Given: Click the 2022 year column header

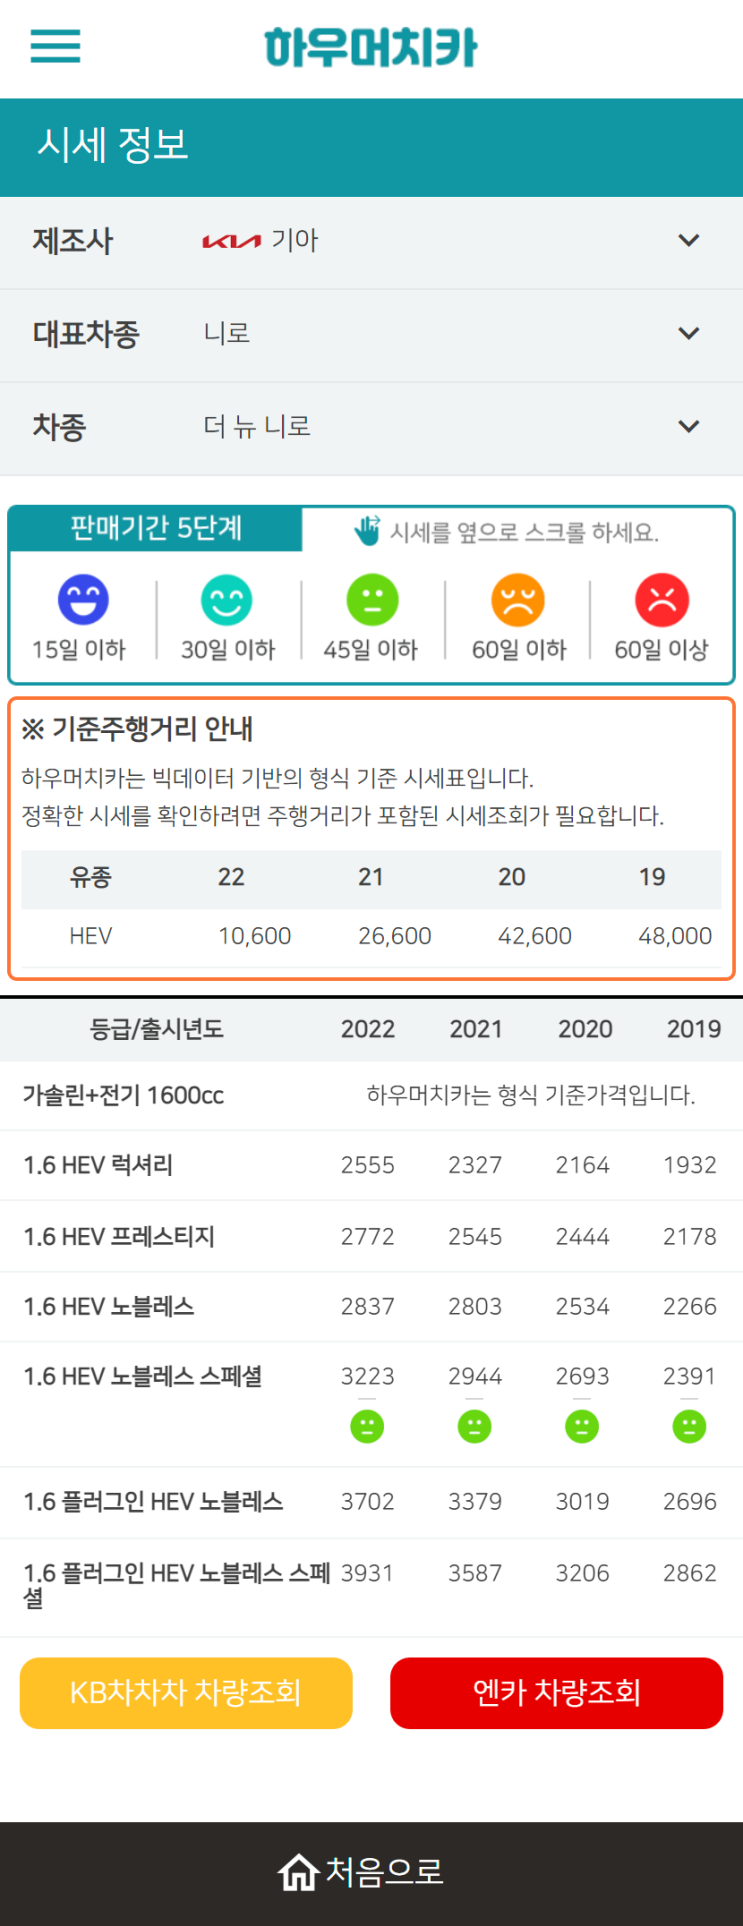Looking at the screenshot, I should point(368,1029).
